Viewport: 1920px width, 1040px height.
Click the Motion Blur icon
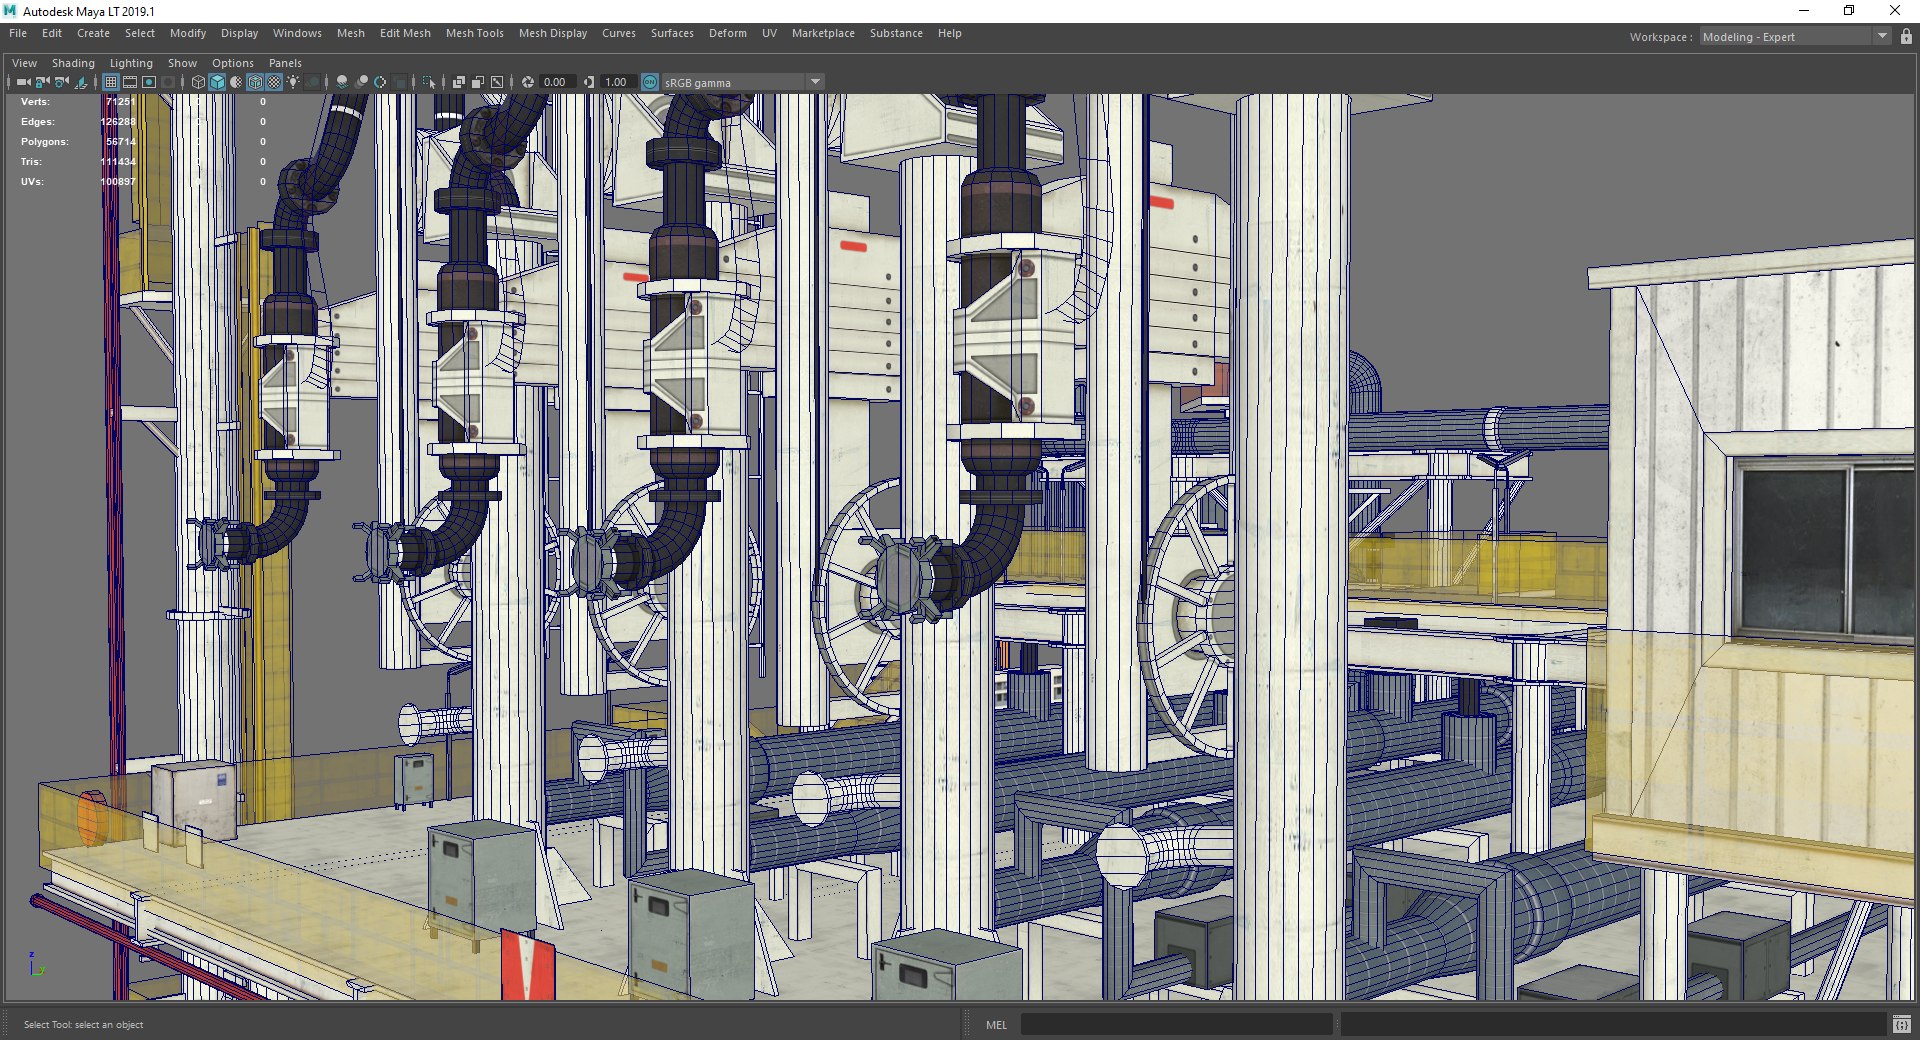[361, 82]
